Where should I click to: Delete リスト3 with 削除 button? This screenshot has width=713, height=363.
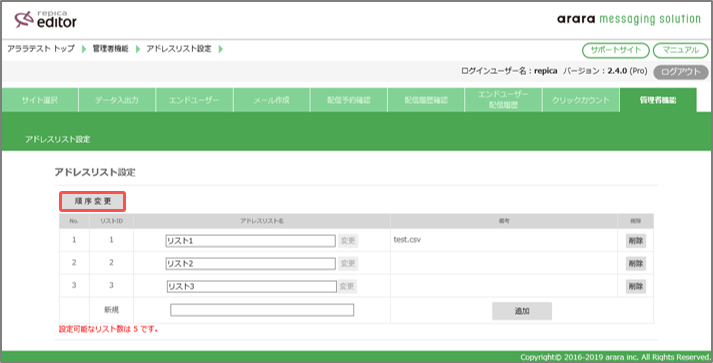click(x=636, y=286)
